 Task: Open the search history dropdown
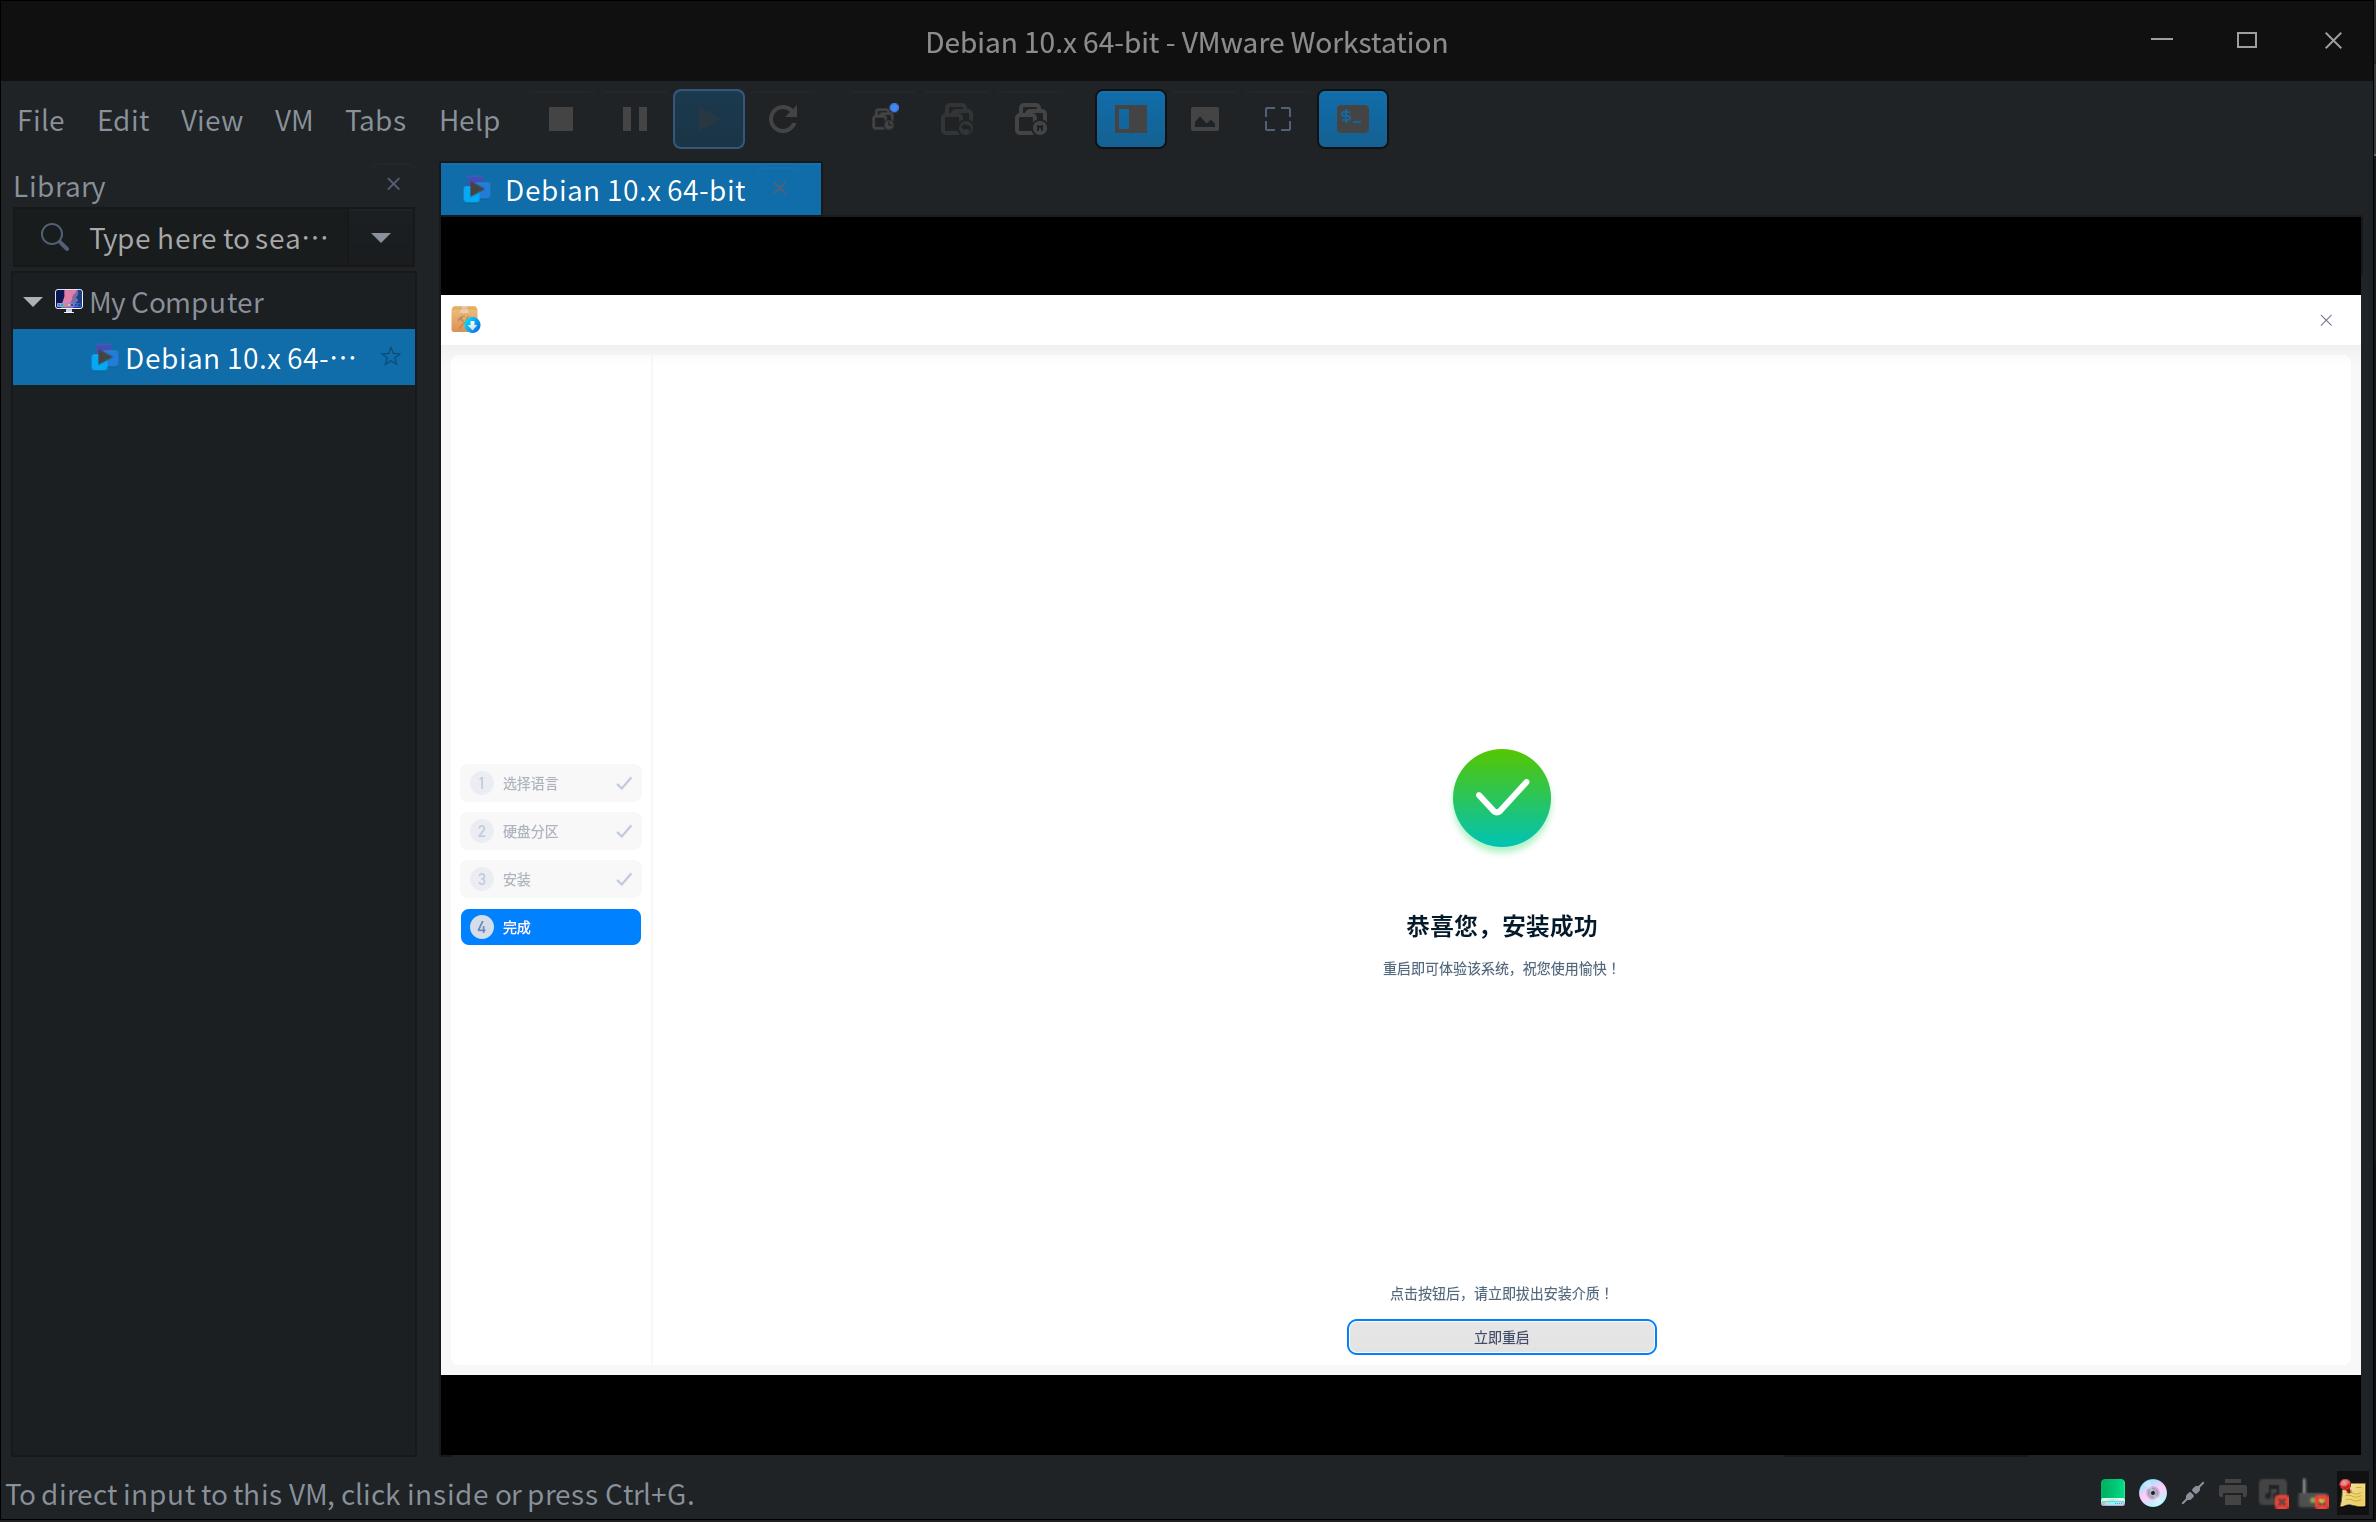(380, 238)
